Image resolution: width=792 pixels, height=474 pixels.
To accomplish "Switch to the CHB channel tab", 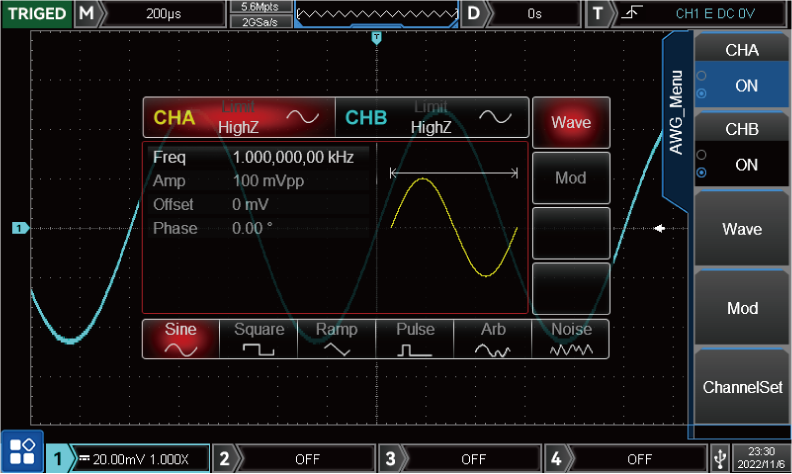I will coord(430,117).
